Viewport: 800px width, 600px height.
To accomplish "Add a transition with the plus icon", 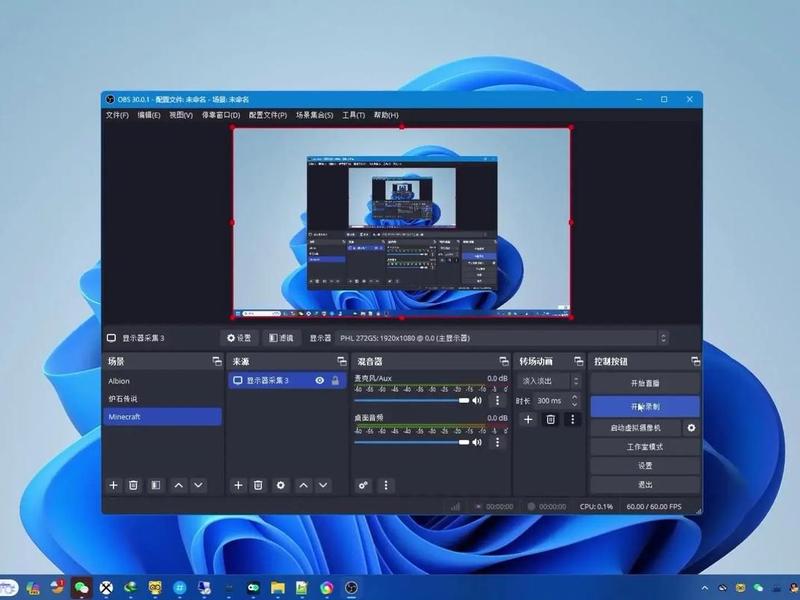I will [528, 419].
